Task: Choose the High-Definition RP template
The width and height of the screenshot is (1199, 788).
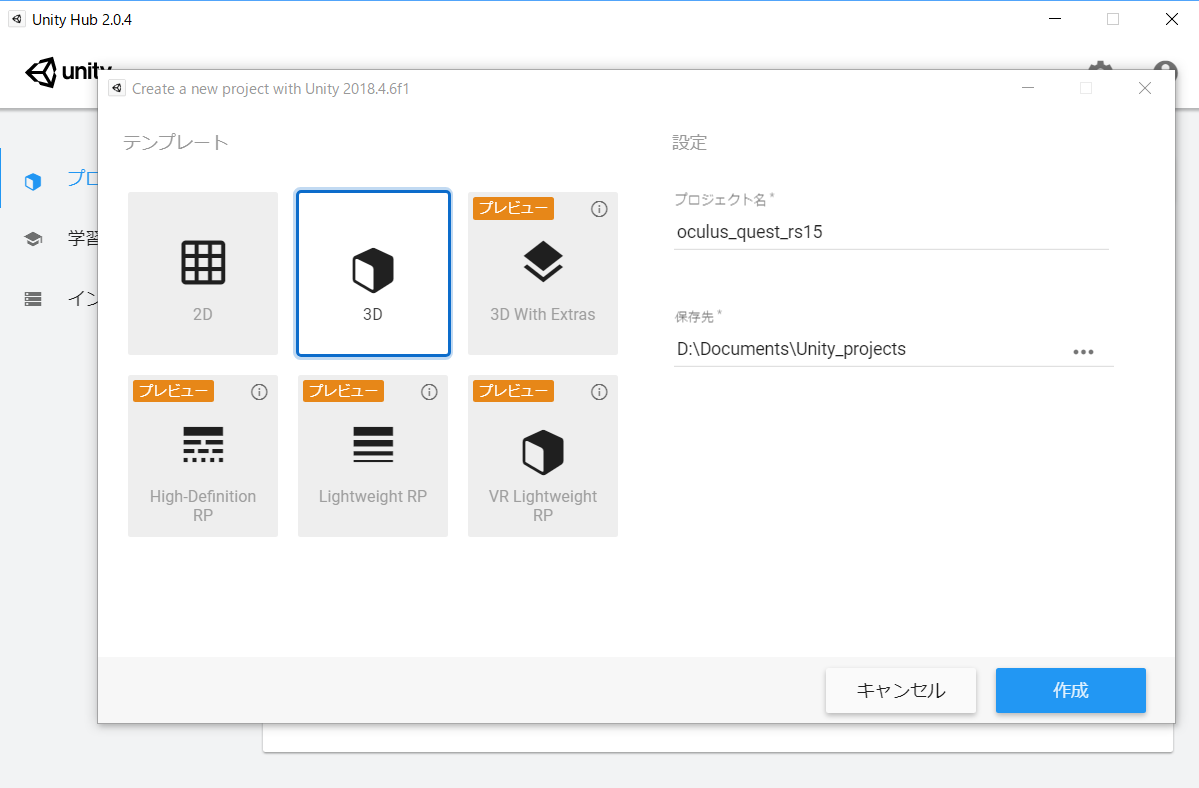Action: pos(203,456)
